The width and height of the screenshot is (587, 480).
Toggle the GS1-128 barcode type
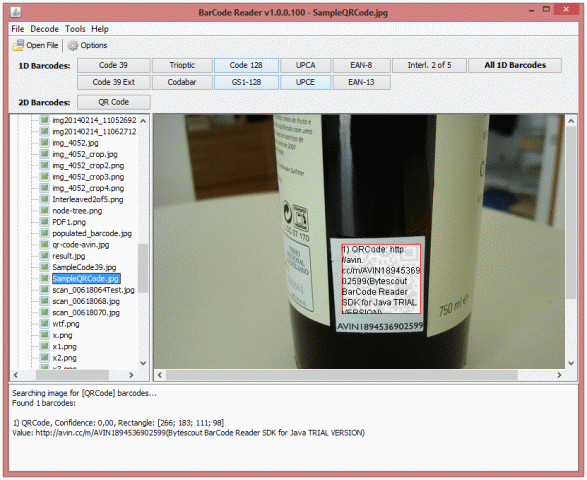pos(246,82)
